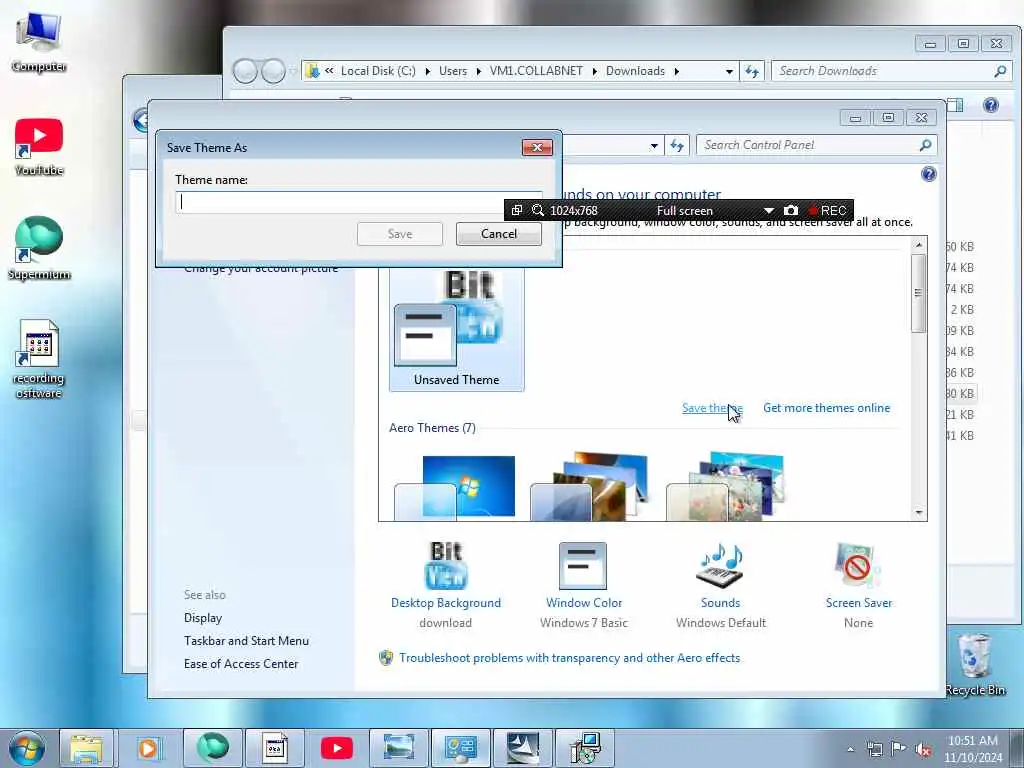
Task: Click the muted volume tray icon
Action: 923,749
